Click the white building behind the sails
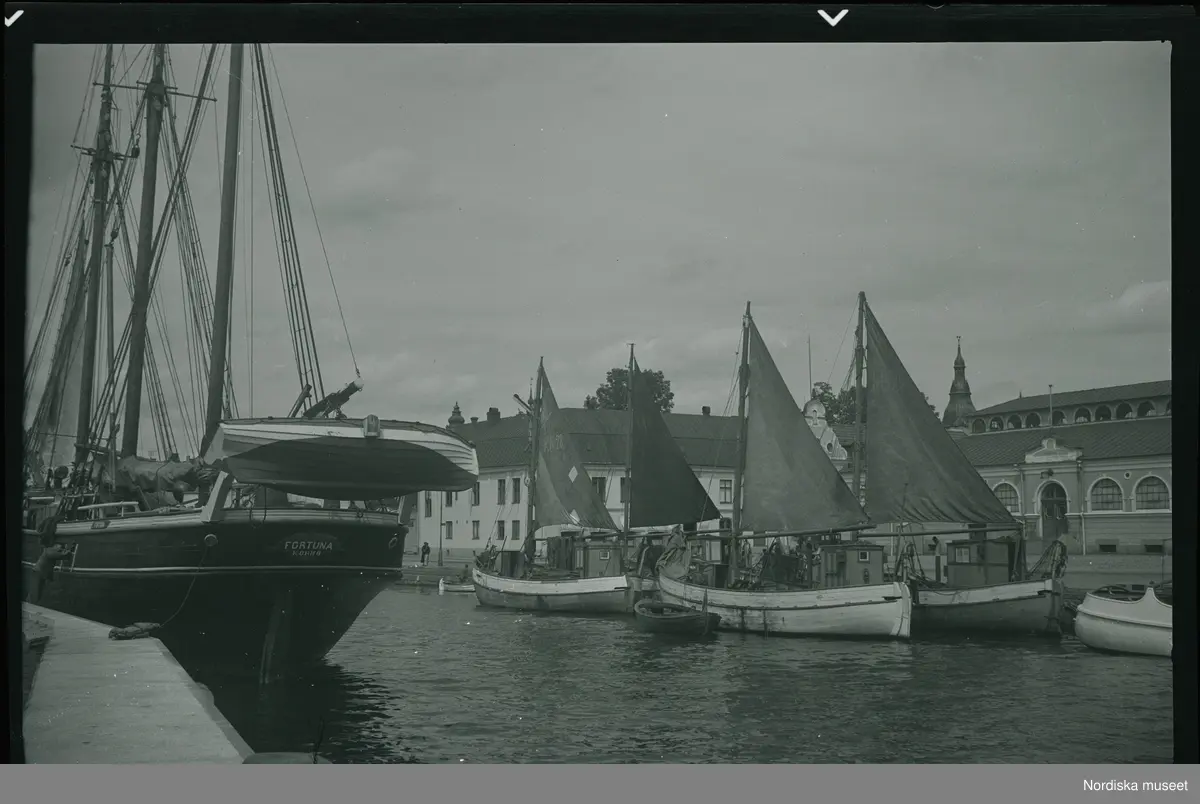Screen dimensions: 1200x804 click(x=480, y=510)
